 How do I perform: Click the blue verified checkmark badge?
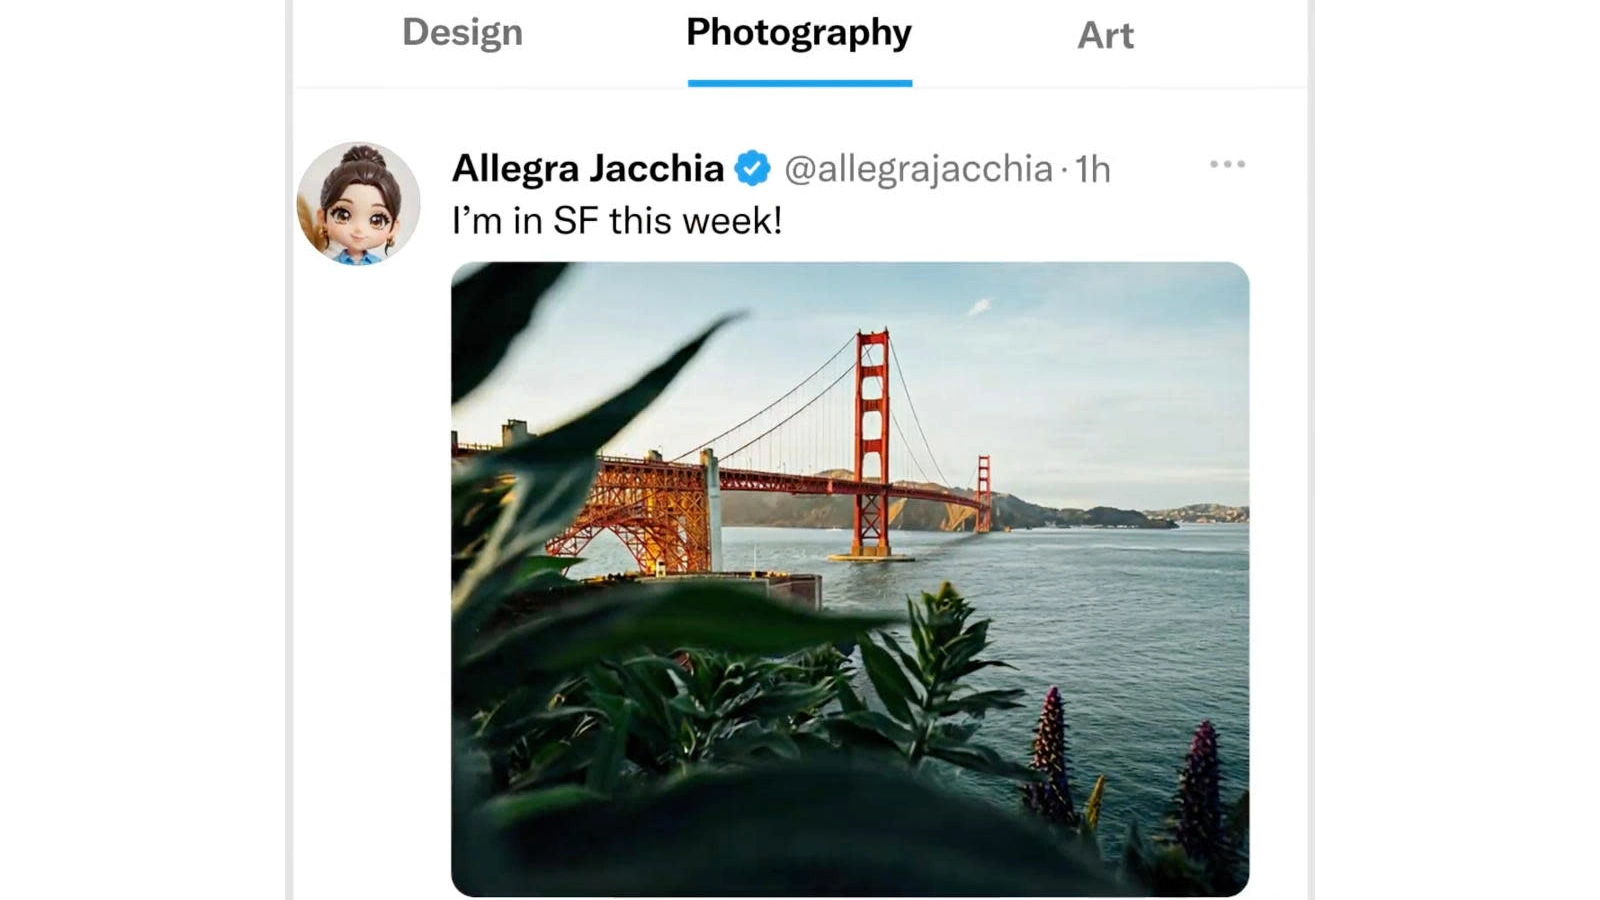[752, 168]
